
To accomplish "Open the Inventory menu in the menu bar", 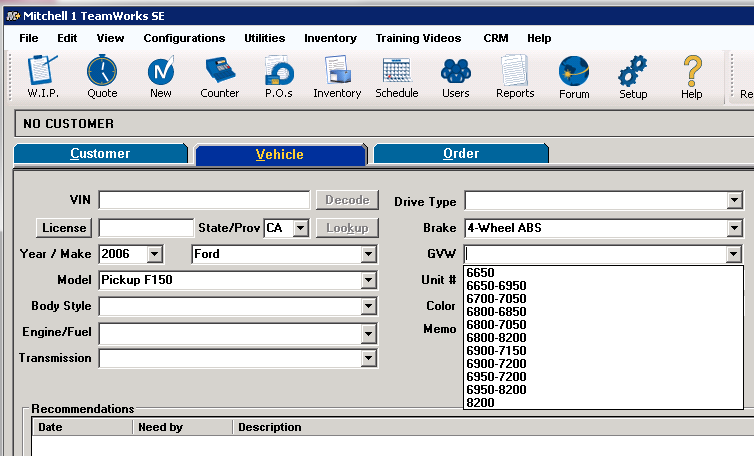I will pos(330,38).
